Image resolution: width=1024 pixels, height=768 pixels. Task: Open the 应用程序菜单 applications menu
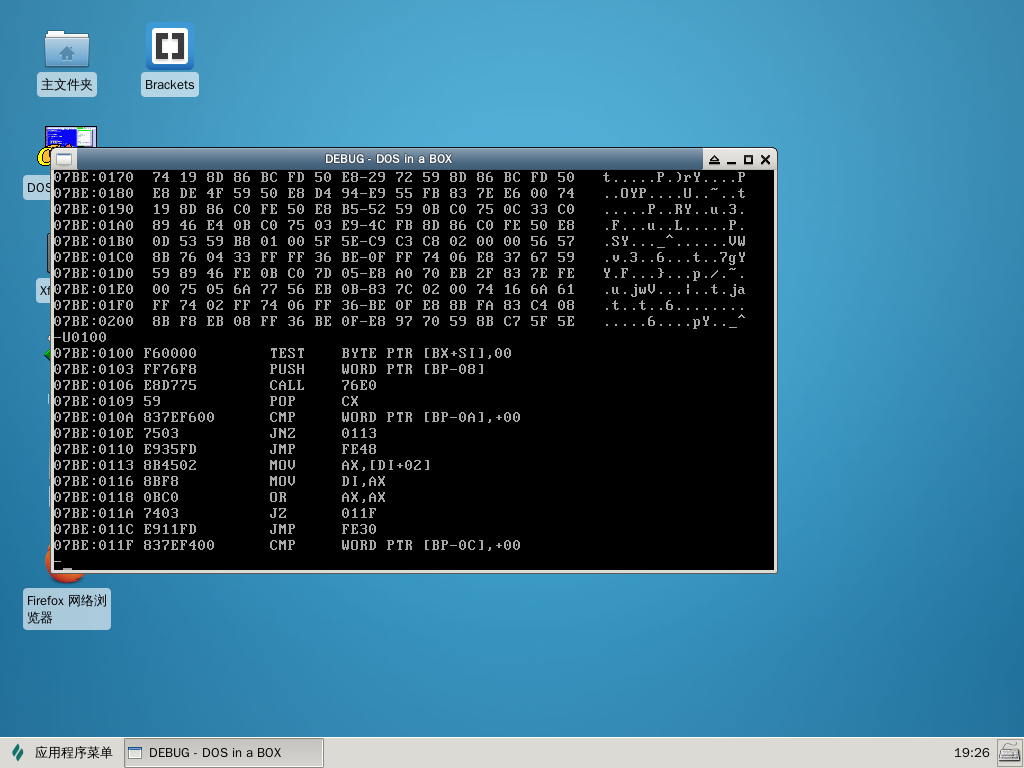pyautogui.click(x=62, y=752)
